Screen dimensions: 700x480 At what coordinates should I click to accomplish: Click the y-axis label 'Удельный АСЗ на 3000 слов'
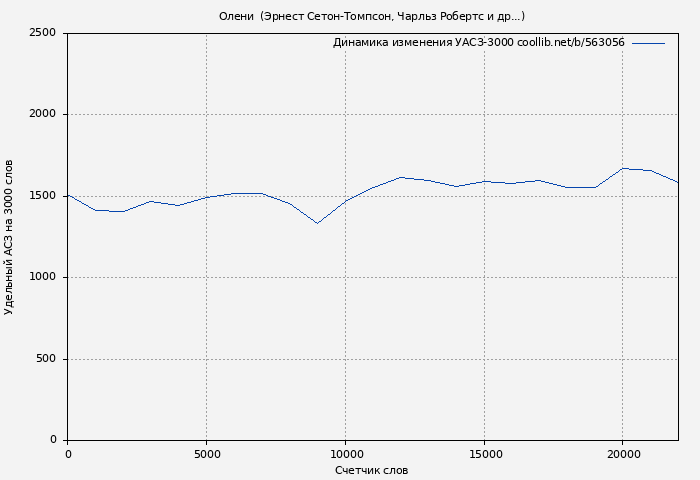point(9,237)
